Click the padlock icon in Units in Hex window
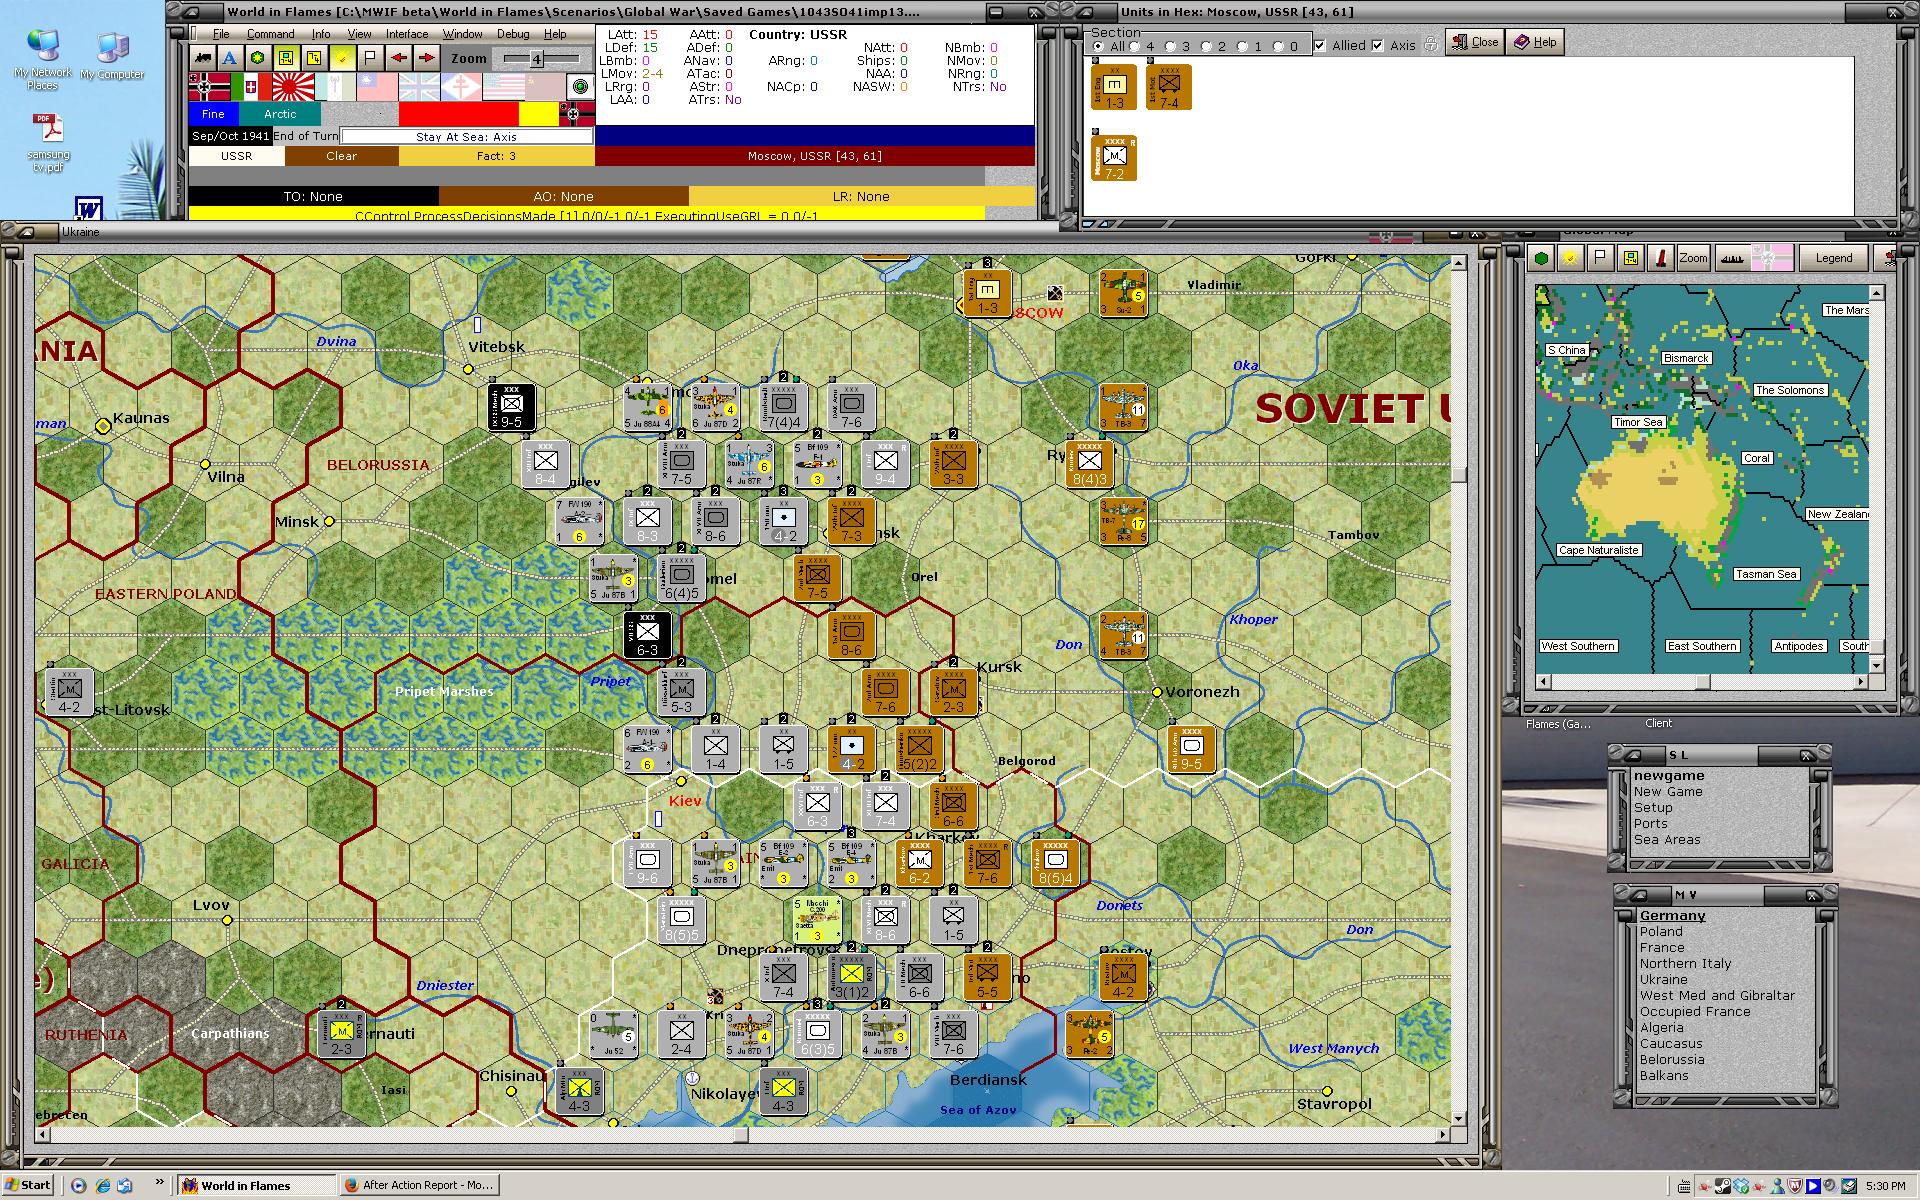This screenshot has width=1920, height=1200. click(1431, 44)
